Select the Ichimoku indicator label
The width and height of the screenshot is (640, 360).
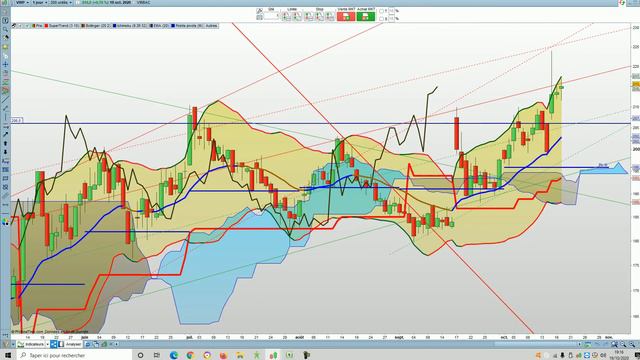click(x=129, y=26)
